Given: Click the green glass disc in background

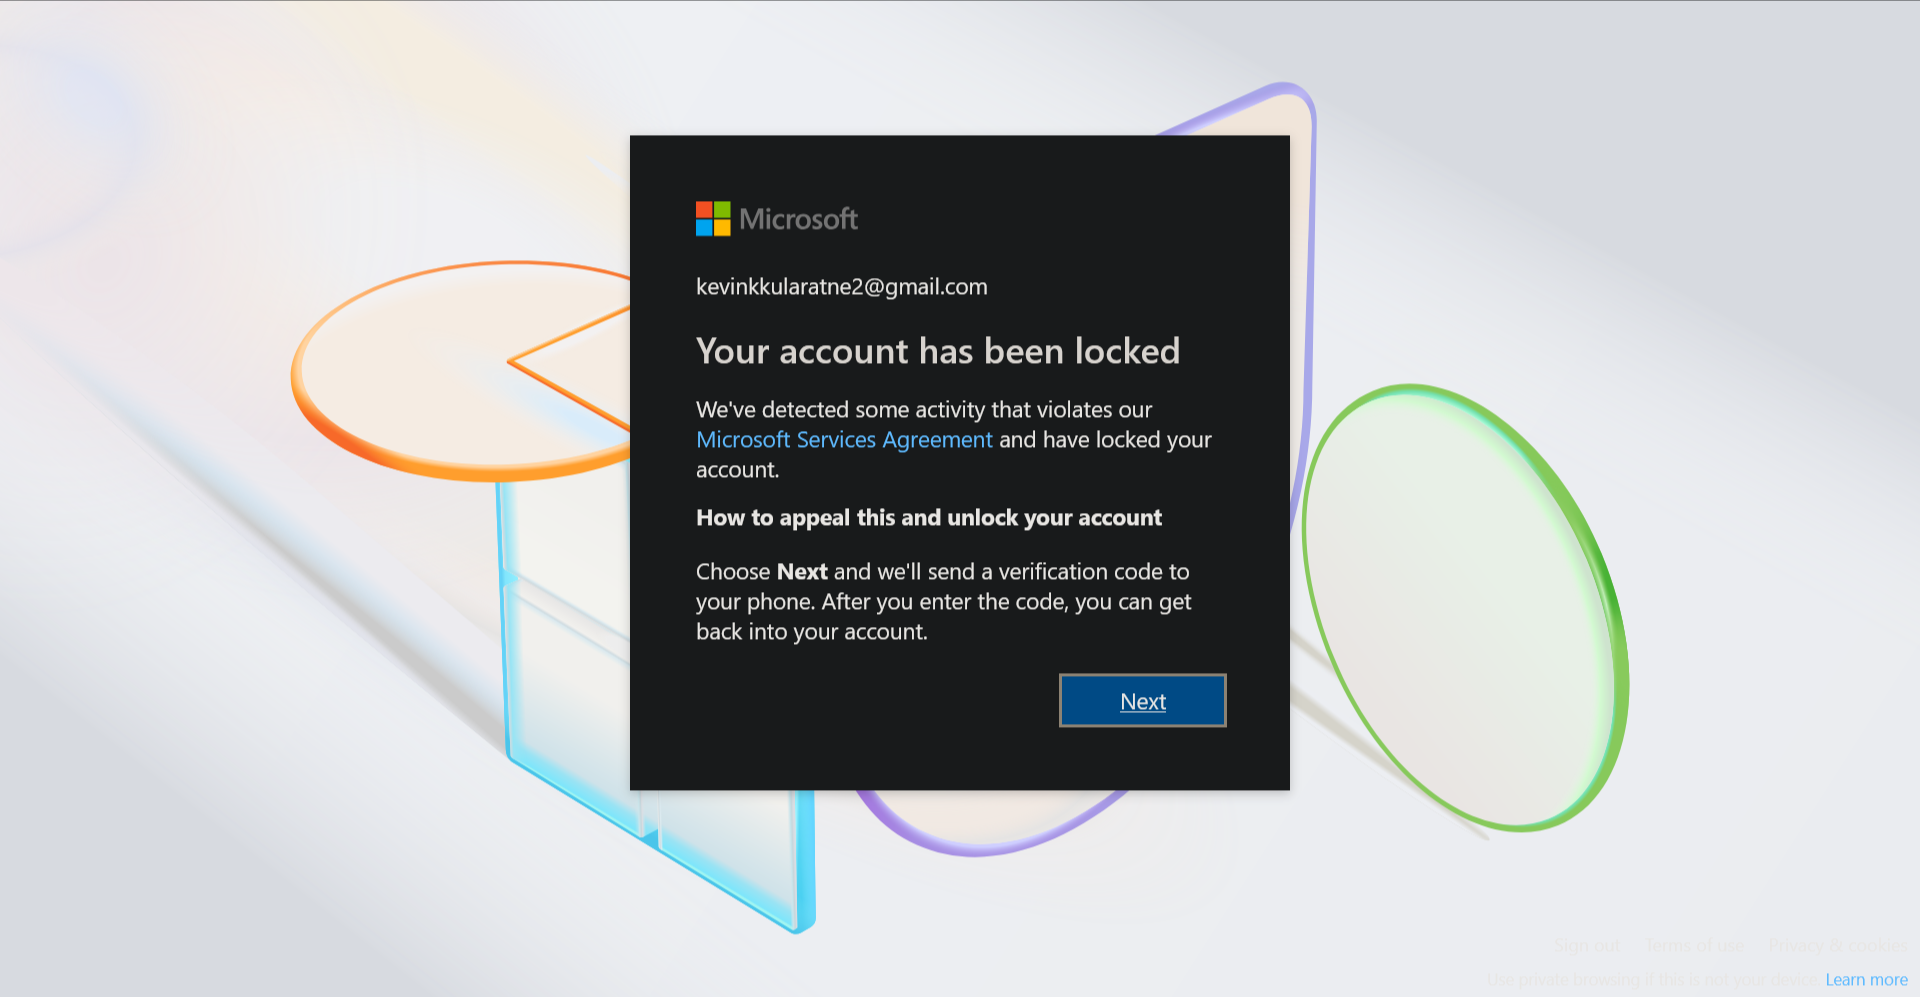Looking at the screenshot, I should pos(1465,607).
